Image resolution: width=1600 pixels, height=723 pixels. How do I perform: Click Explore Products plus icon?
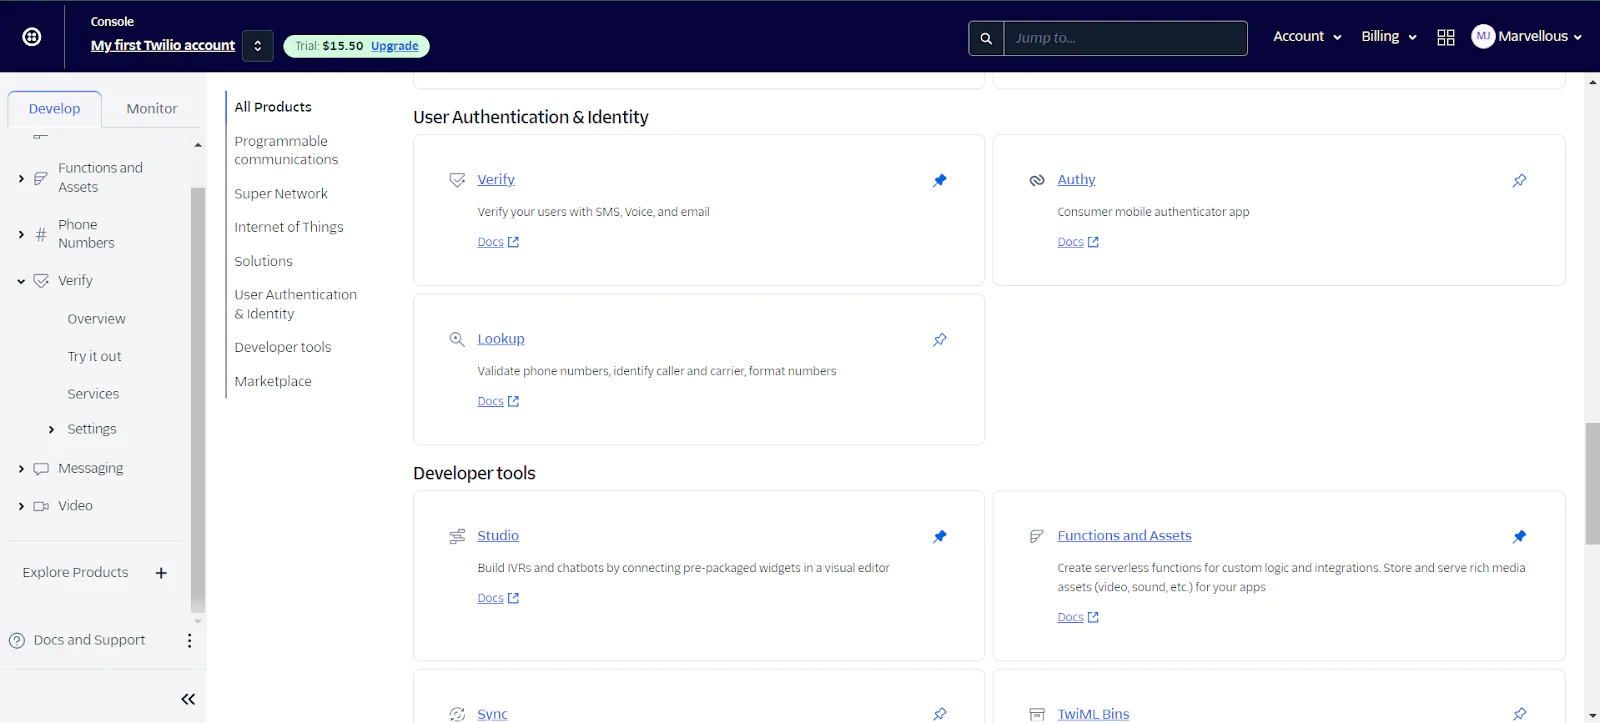click(x=161, y=573)
